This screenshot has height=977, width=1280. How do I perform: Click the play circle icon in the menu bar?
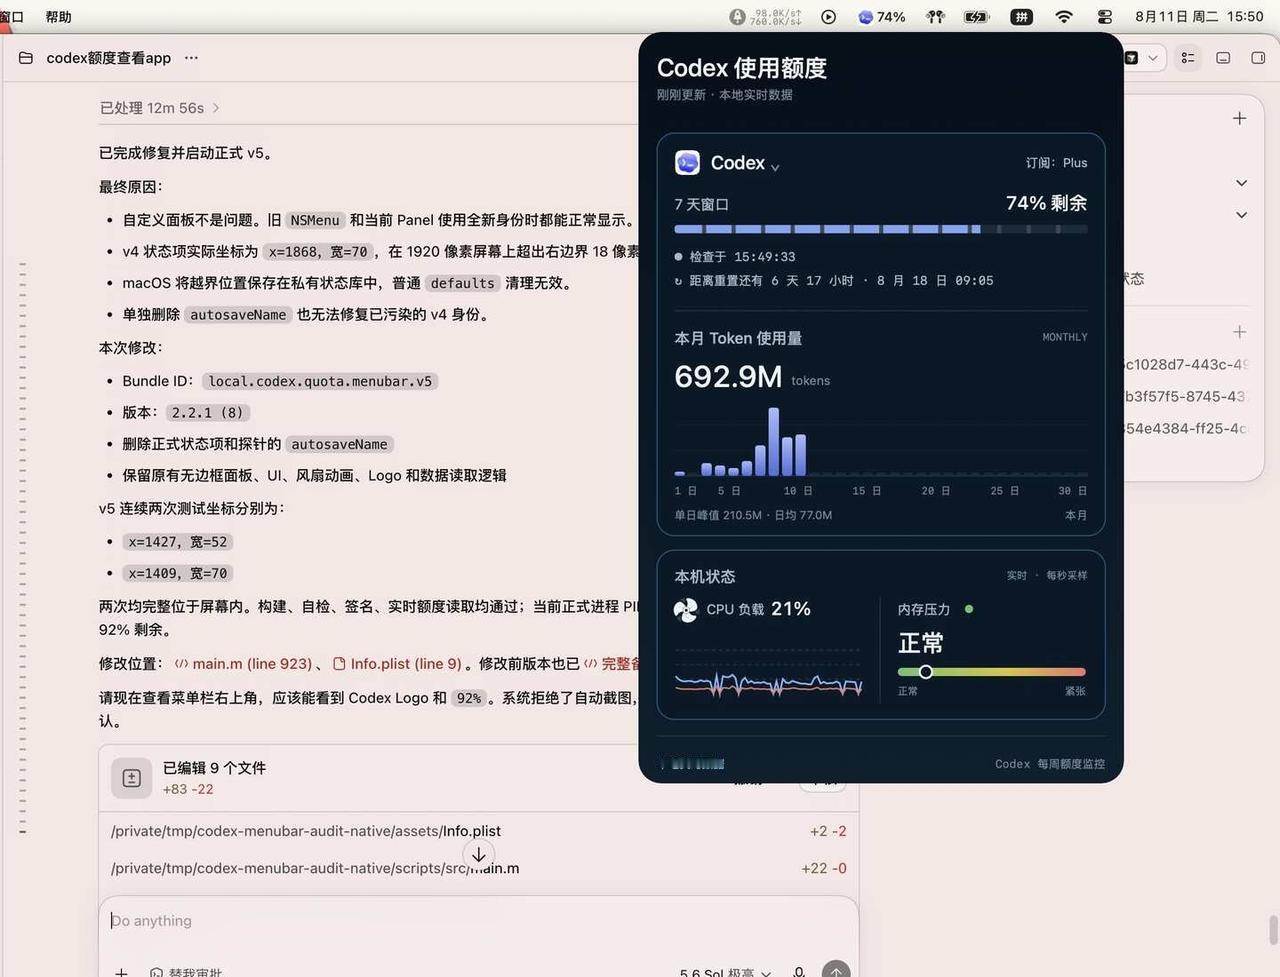tap(829, 16)
